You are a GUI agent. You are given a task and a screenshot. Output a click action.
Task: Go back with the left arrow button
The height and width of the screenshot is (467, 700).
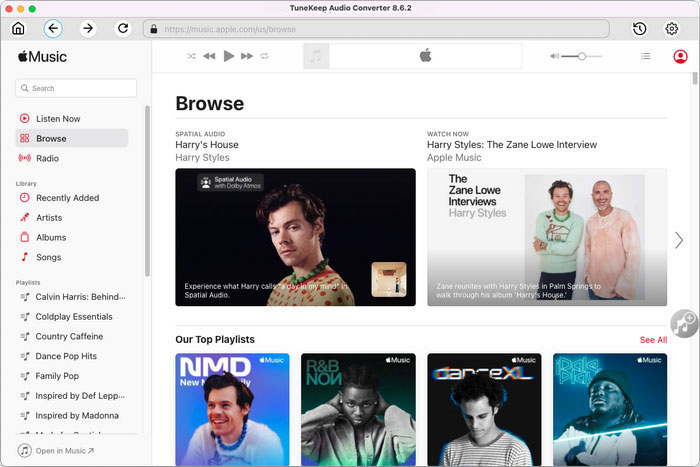(53, 29)
